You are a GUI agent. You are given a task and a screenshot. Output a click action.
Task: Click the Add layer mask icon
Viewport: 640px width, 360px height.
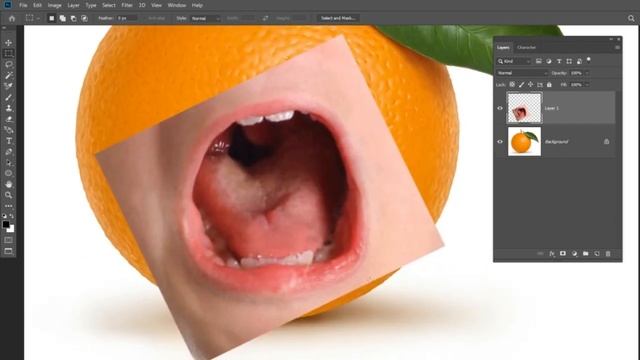point(563,253)
